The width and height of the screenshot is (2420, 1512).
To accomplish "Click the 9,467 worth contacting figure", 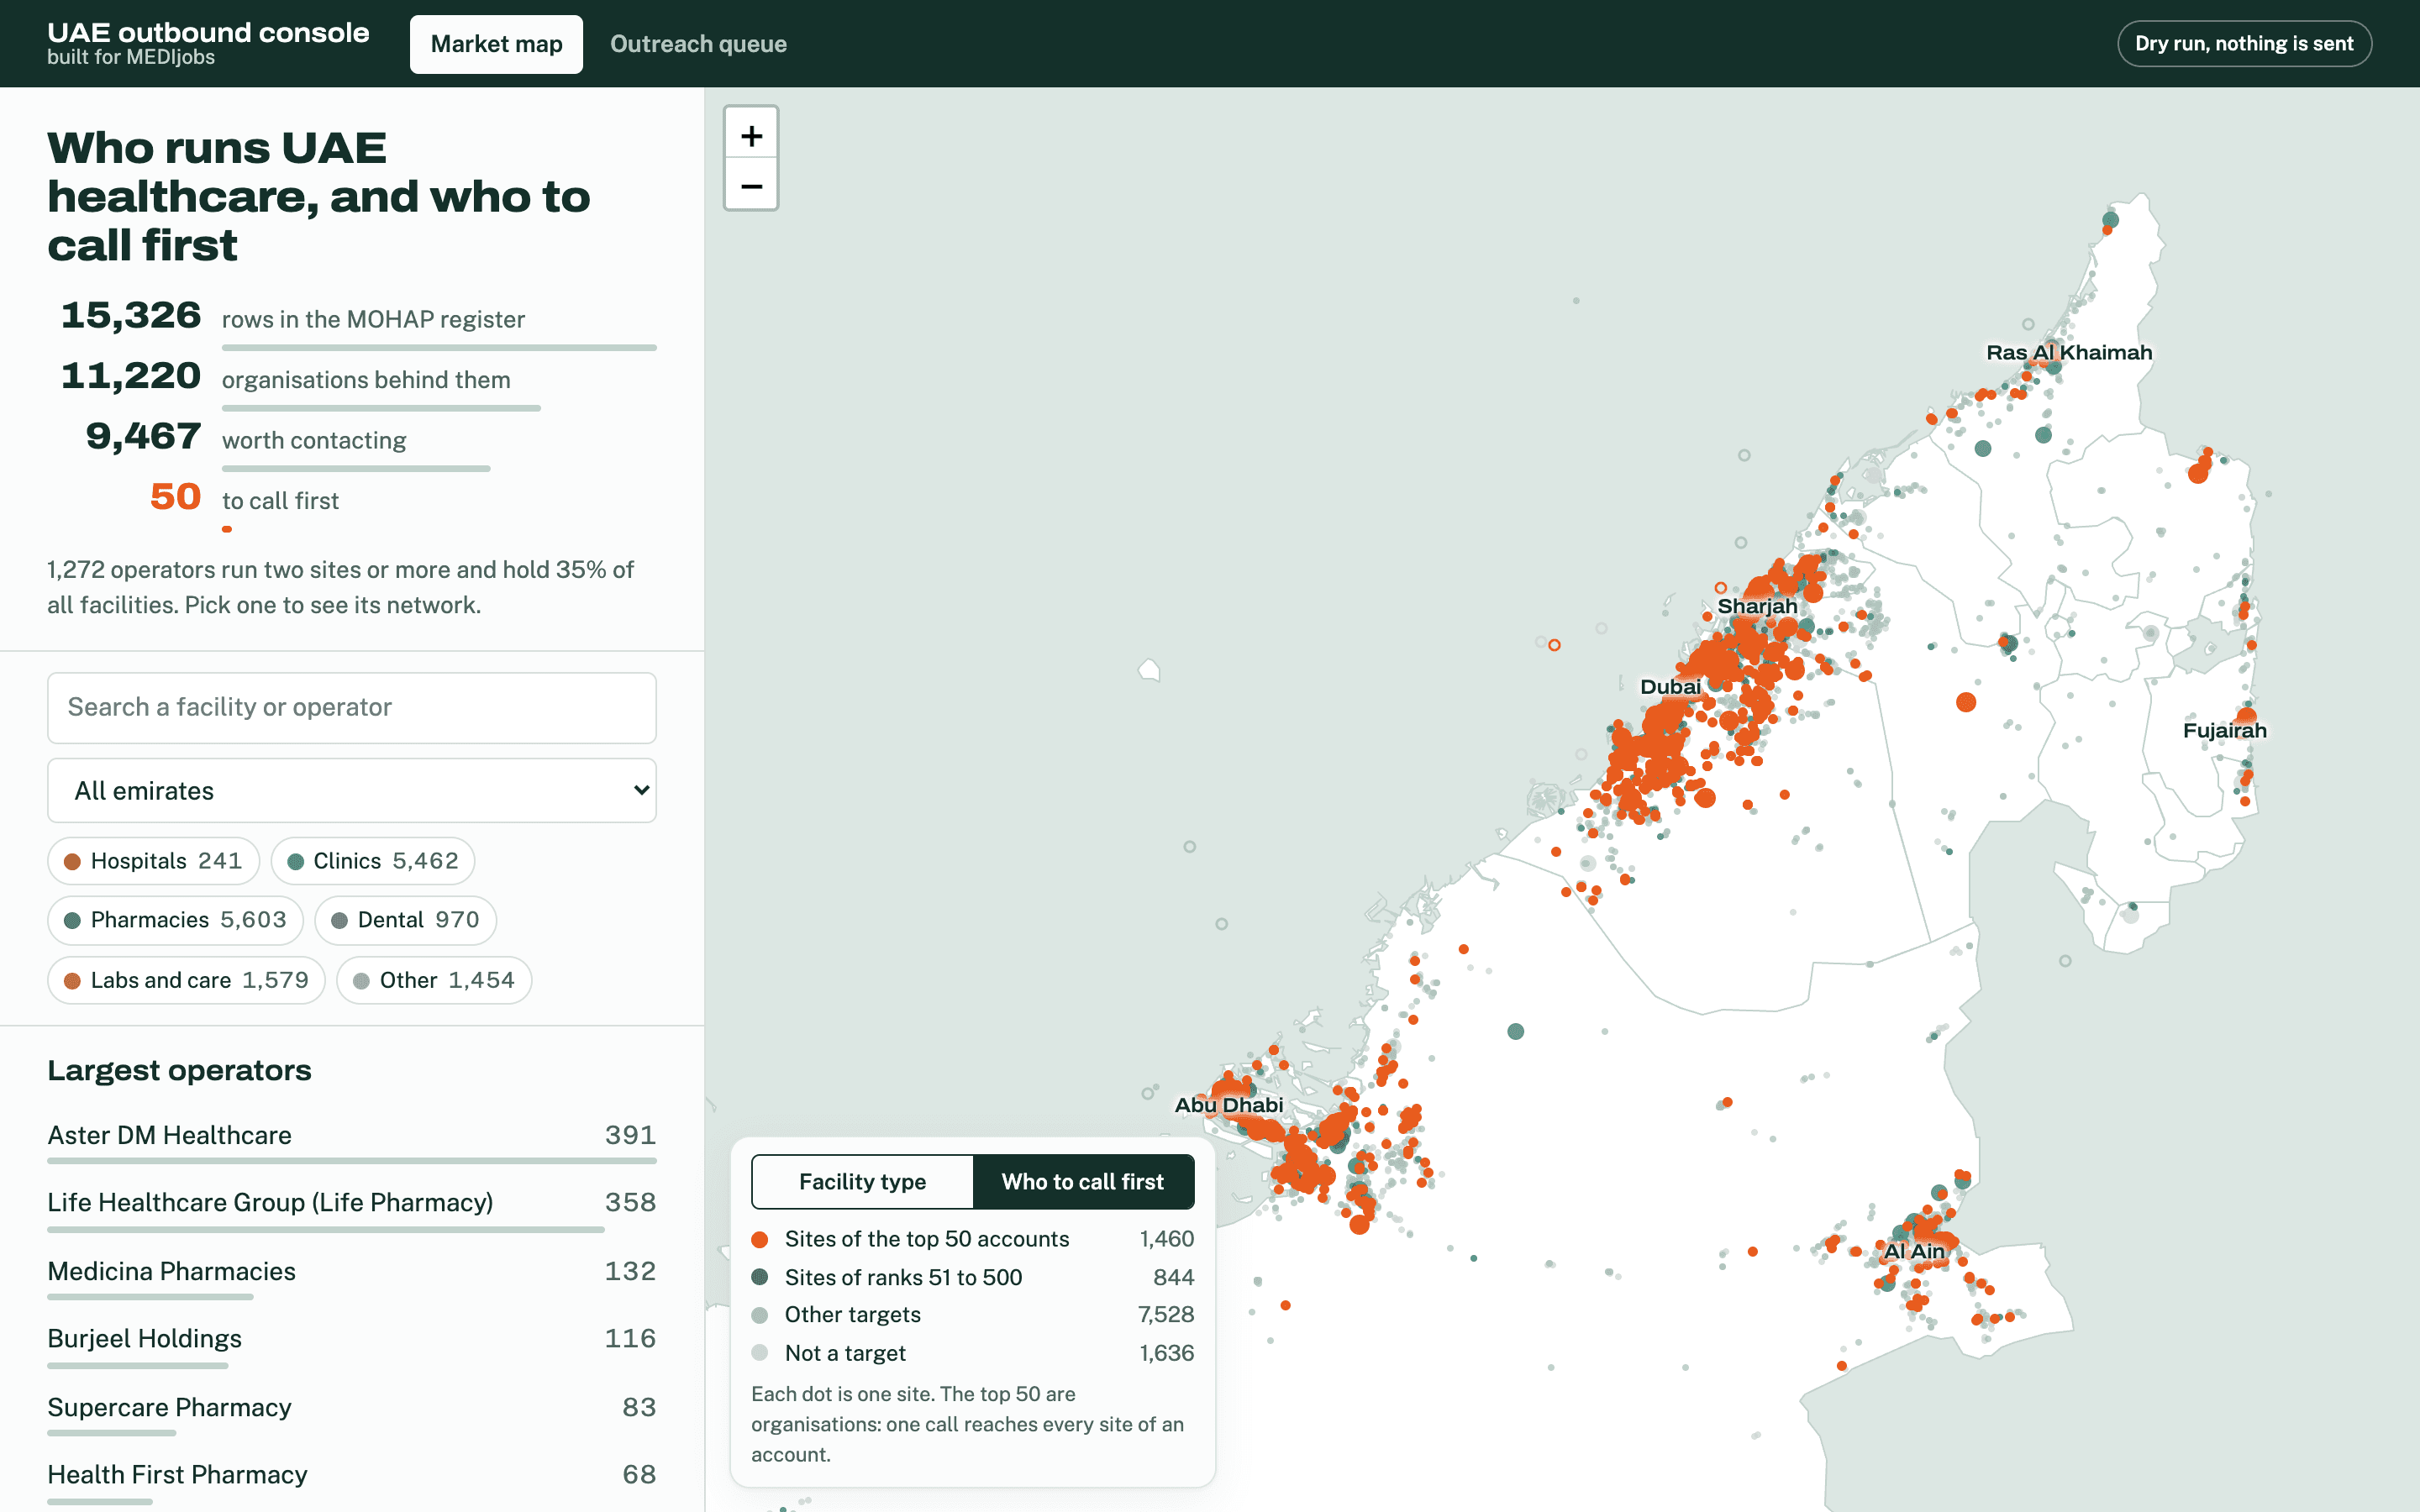I will [143, 436].
